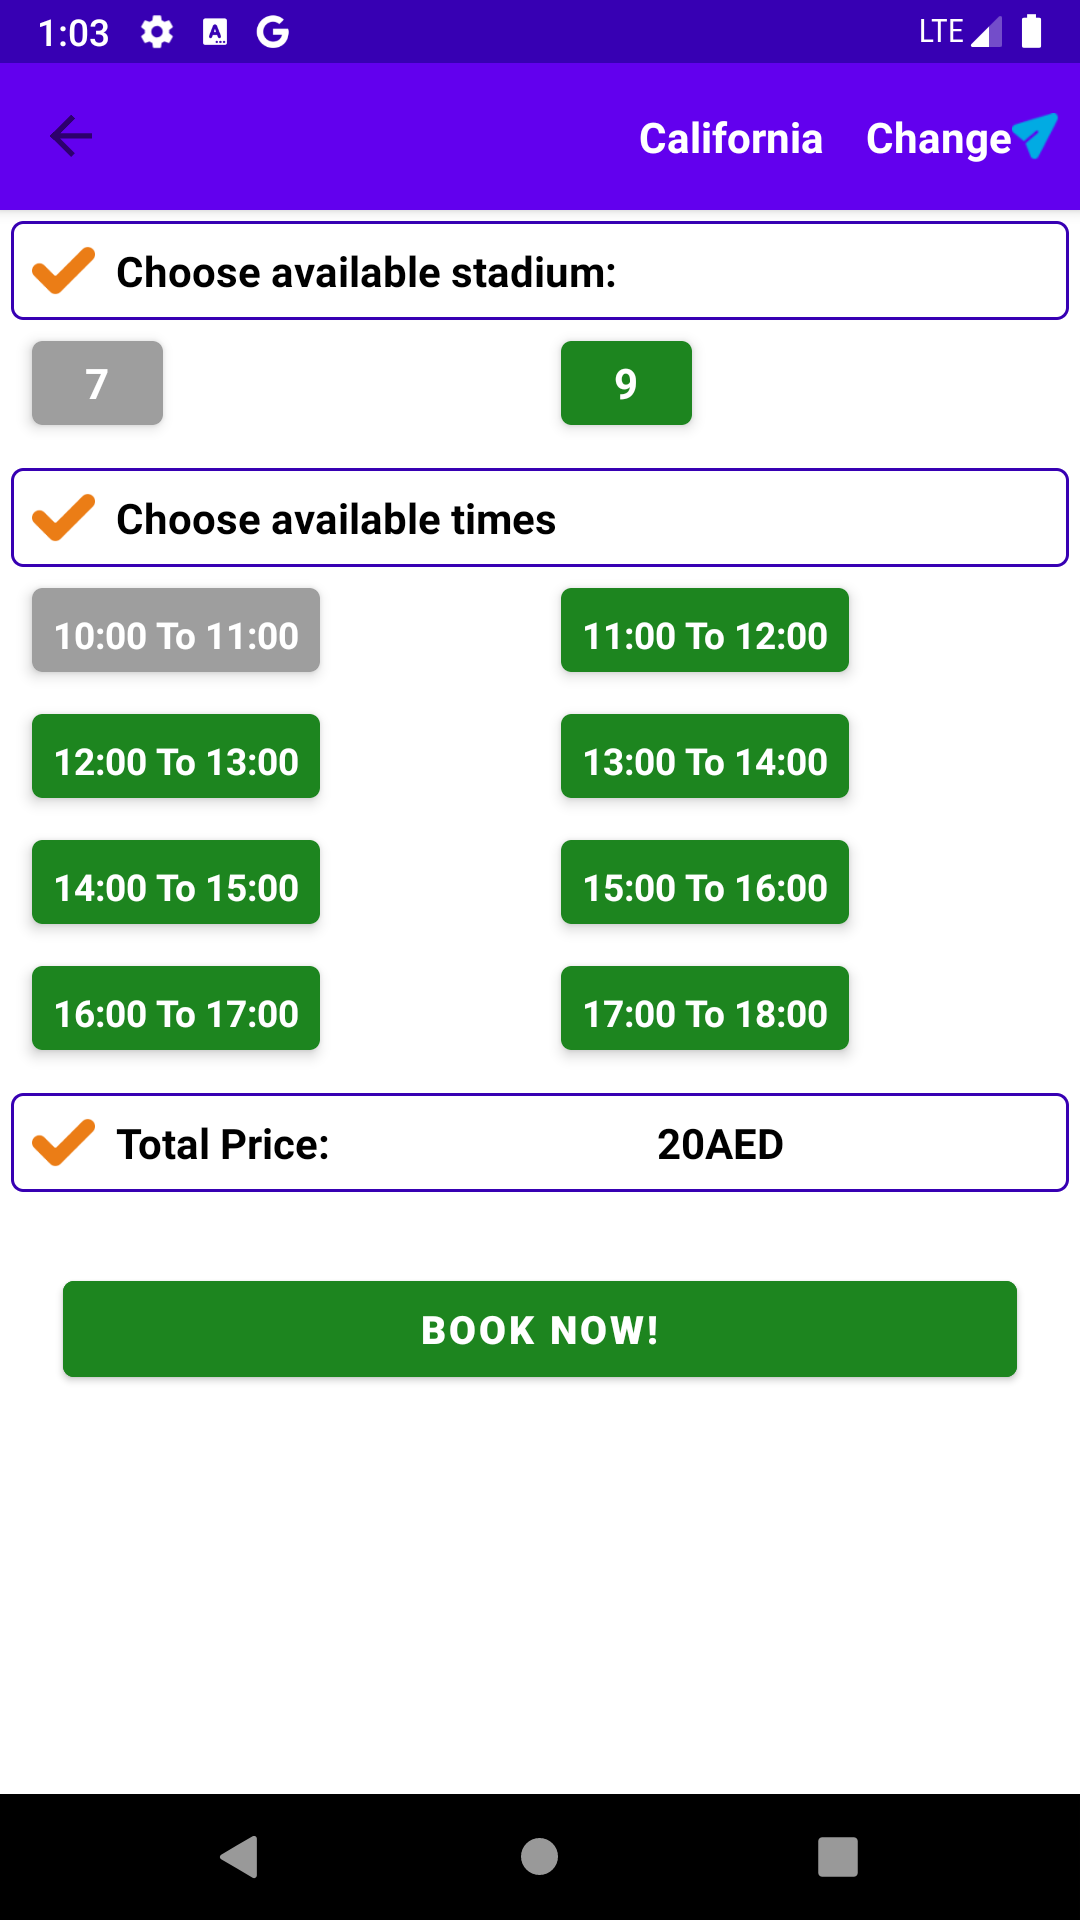Tap the Google G status icon
1080x1920 pixels.
tap(273, 32)
